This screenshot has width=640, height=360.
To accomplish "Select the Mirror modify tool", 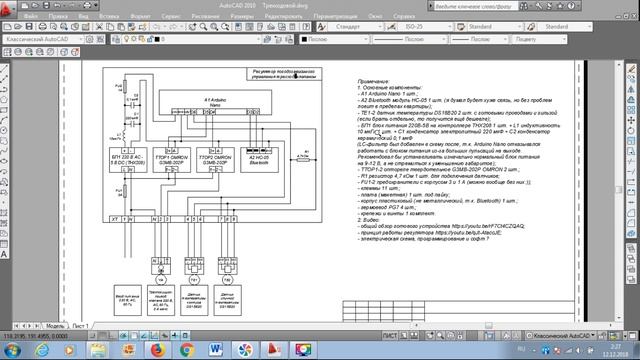I will pyautogui.click(x=631, y=89).
